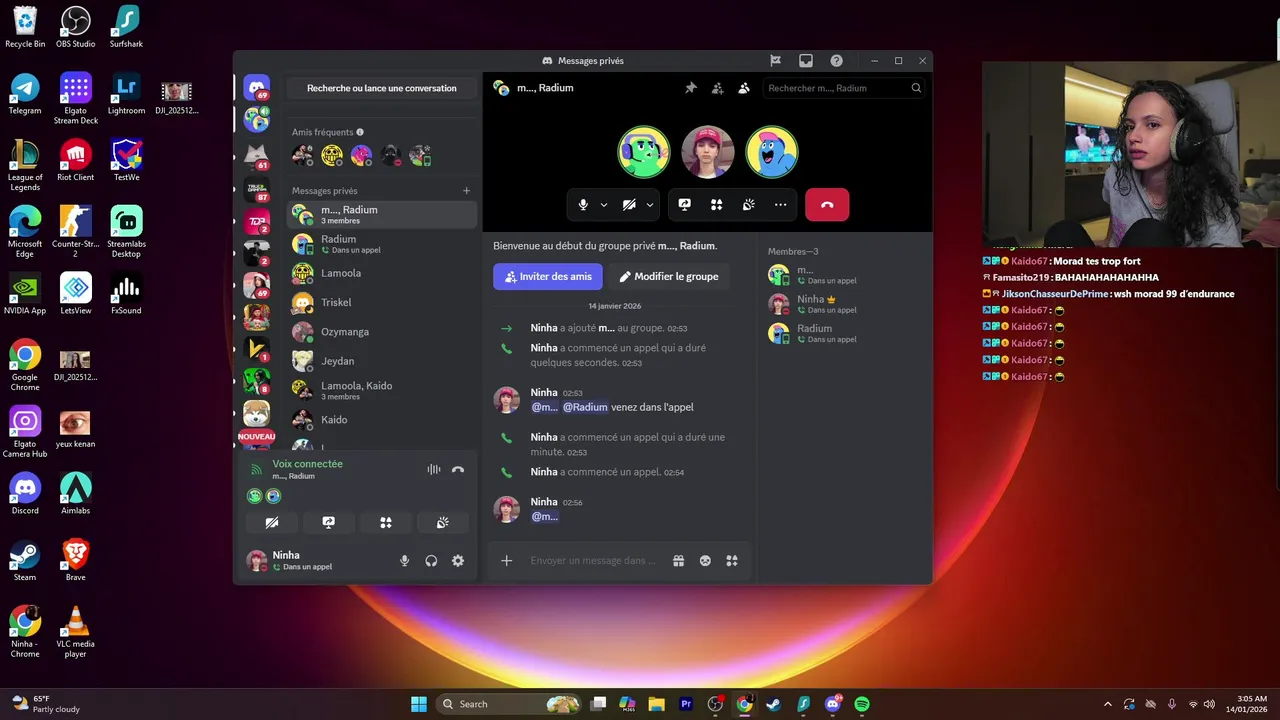Screen dimensions: 1280x720
Task: Launch activity from voice panel button
Action: point(385,522)
